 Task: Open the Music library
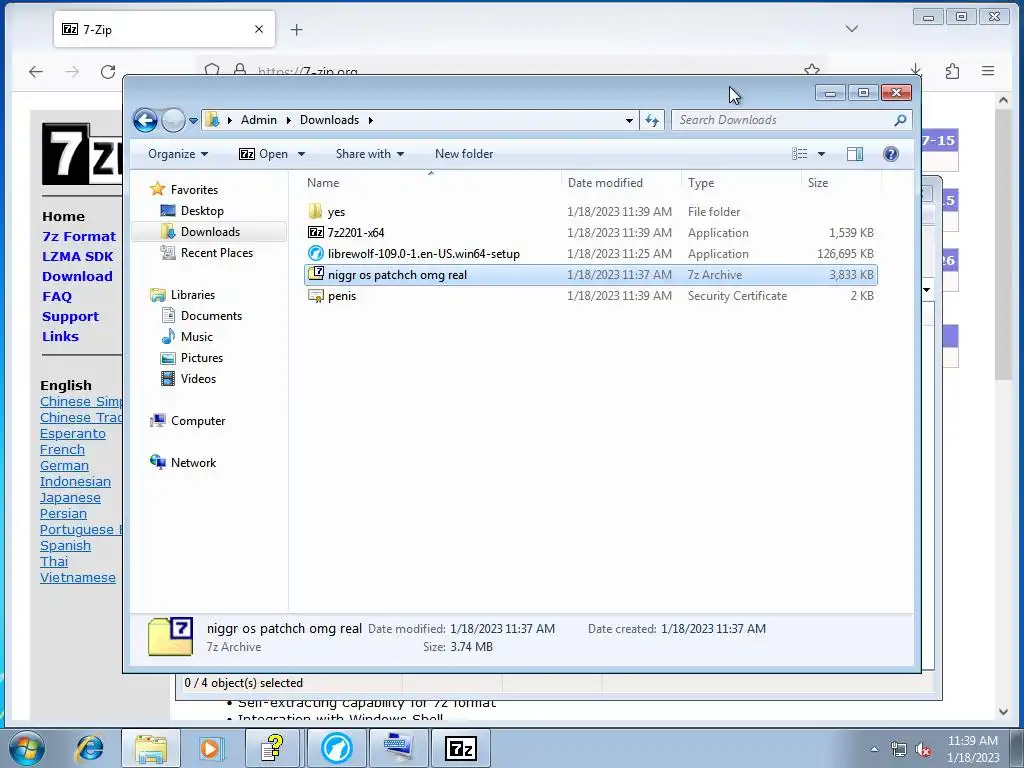(x=197, y=337)
